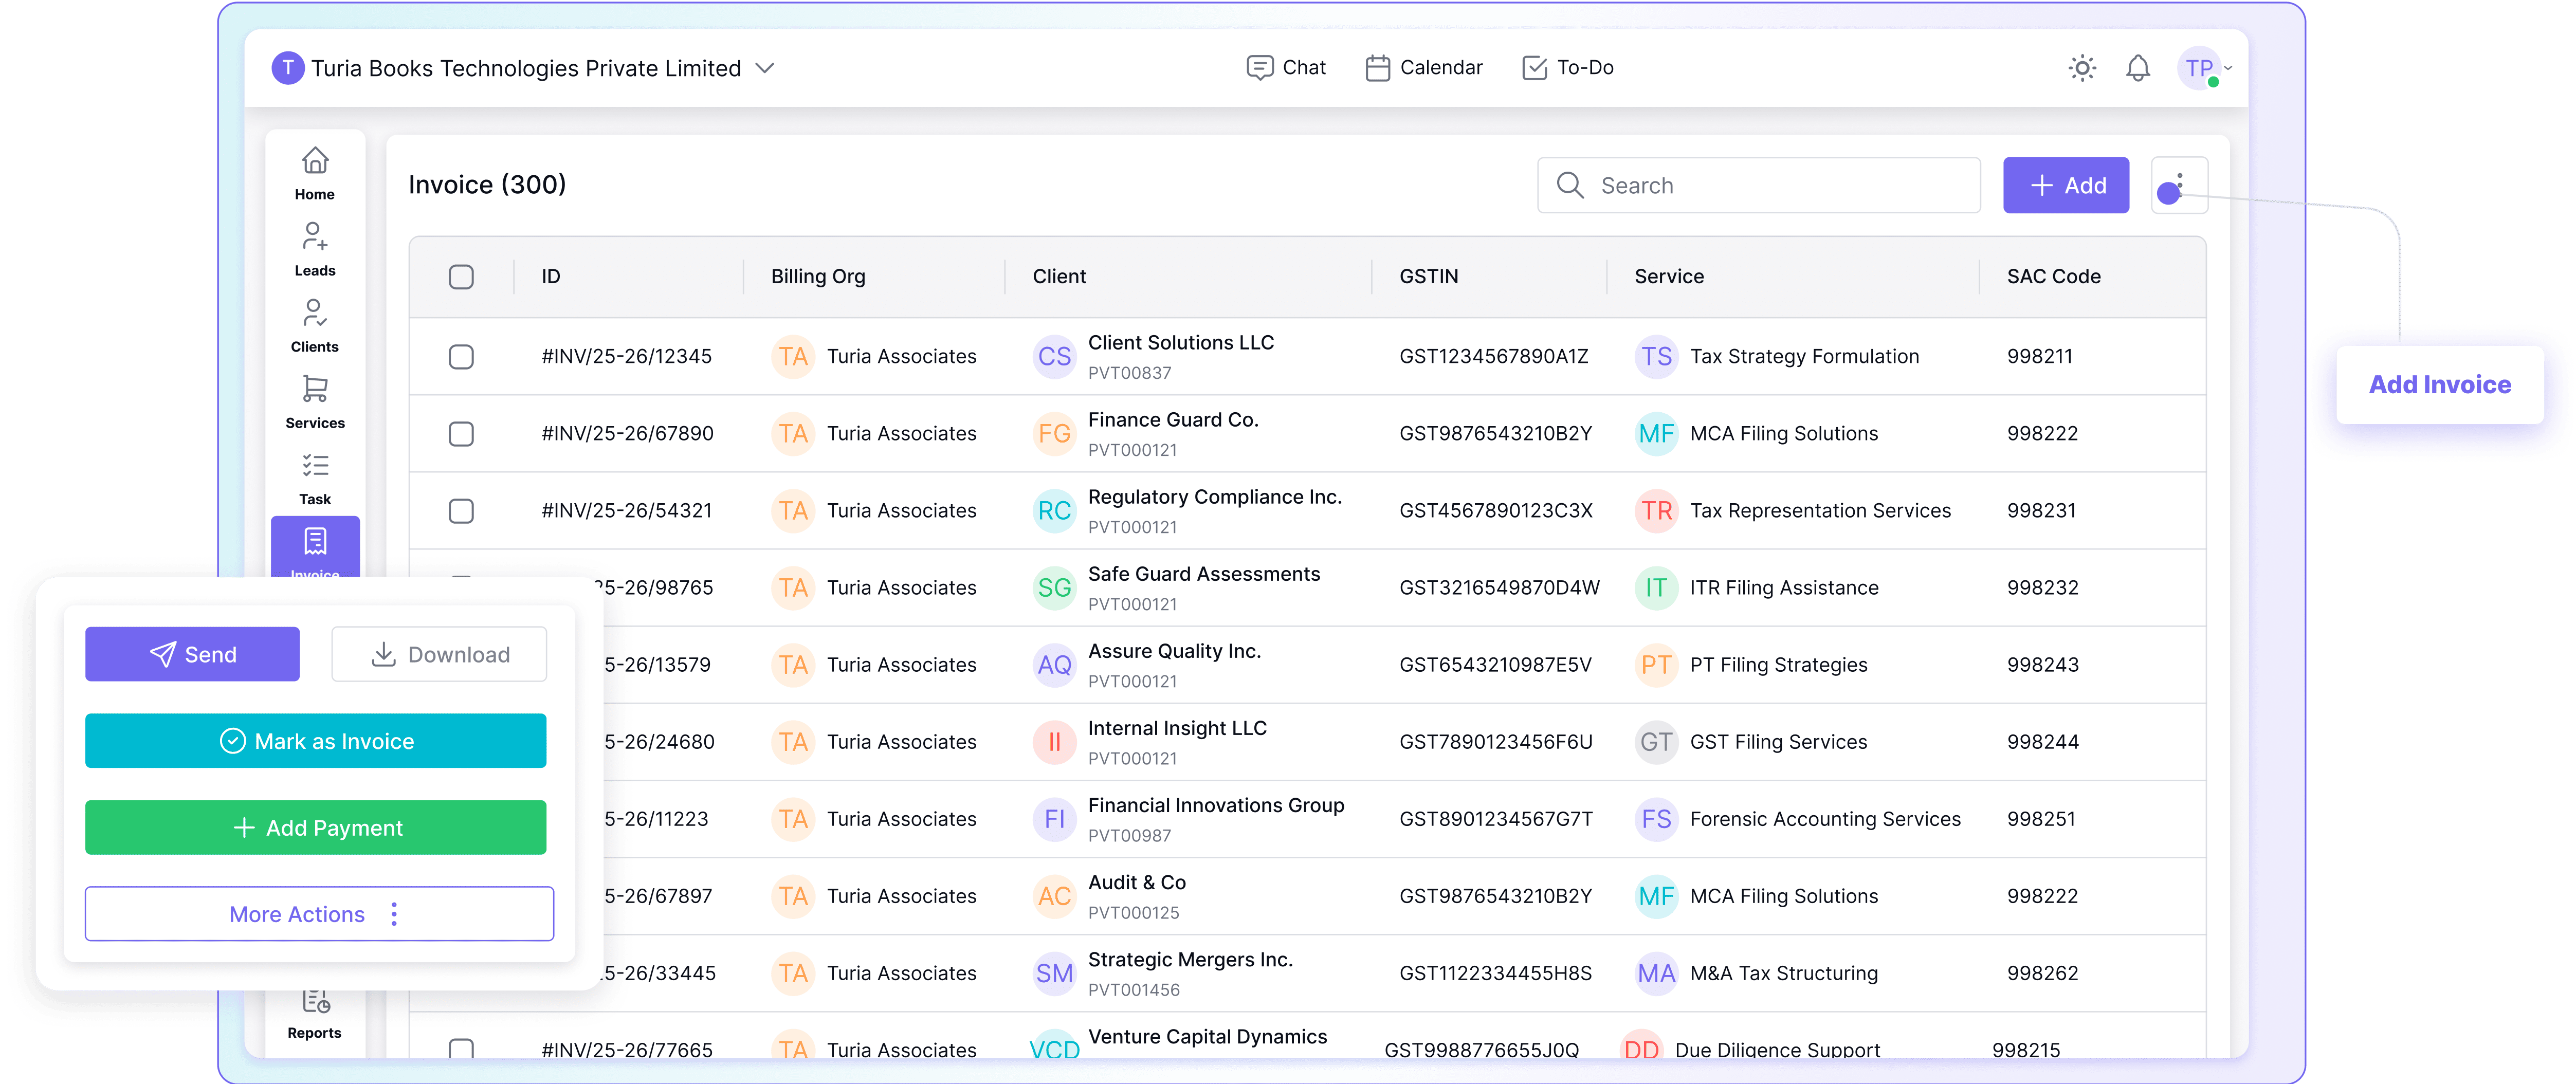Image resolution: width=2576 pixels, height=1084 pixels.
Task: Click client name Client Solutions LLC
Action: click(1180, 343)
